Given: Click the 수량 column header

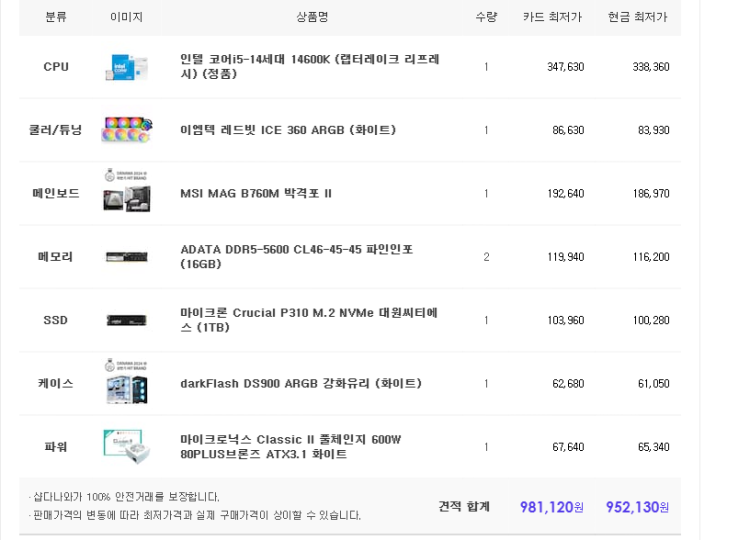Looking at the screenshot, I should (486, 17).
